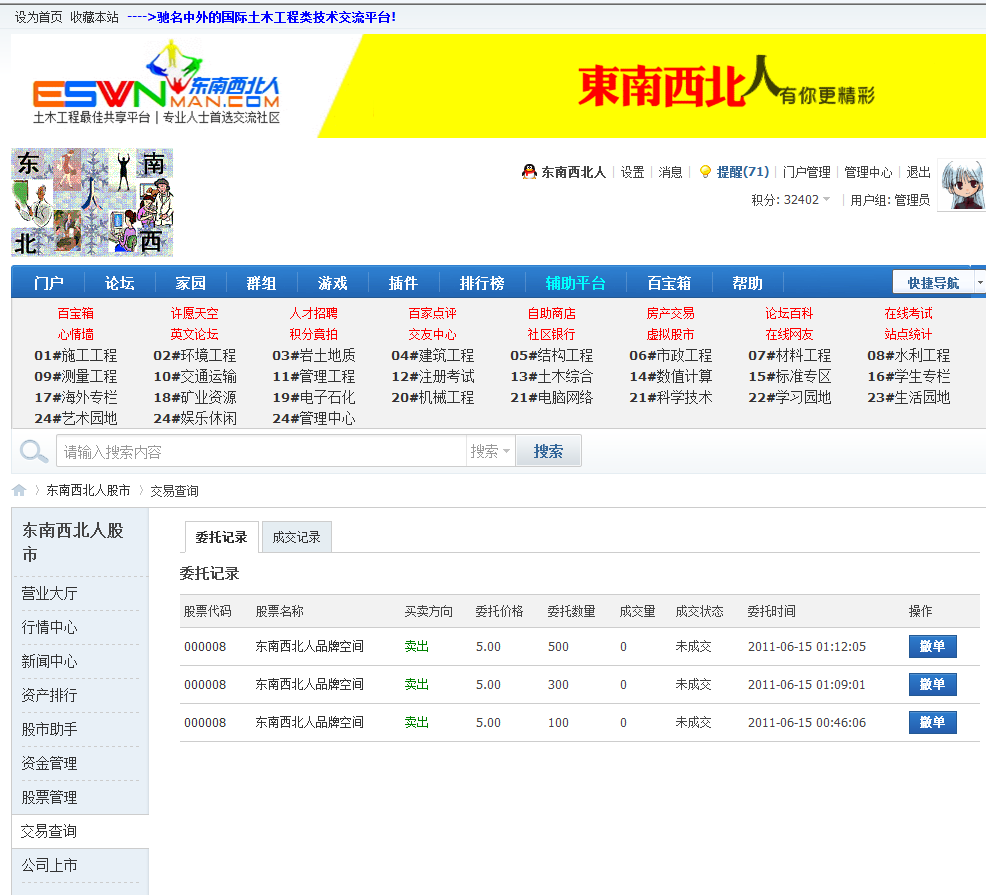Viewport: 986px width, 895px height.
Task: Open 论坛 in the main navigation bar
Action: tap(120, 283)
